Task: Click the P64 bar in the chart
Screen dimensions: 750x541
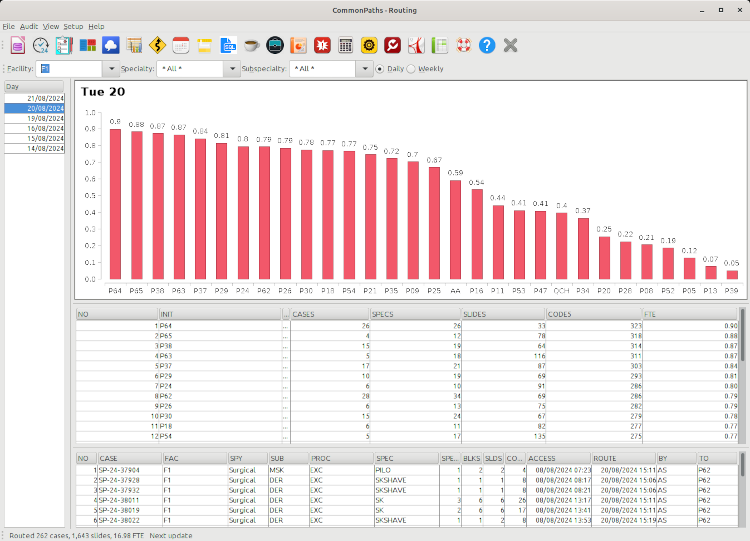Action: [115, 204]
